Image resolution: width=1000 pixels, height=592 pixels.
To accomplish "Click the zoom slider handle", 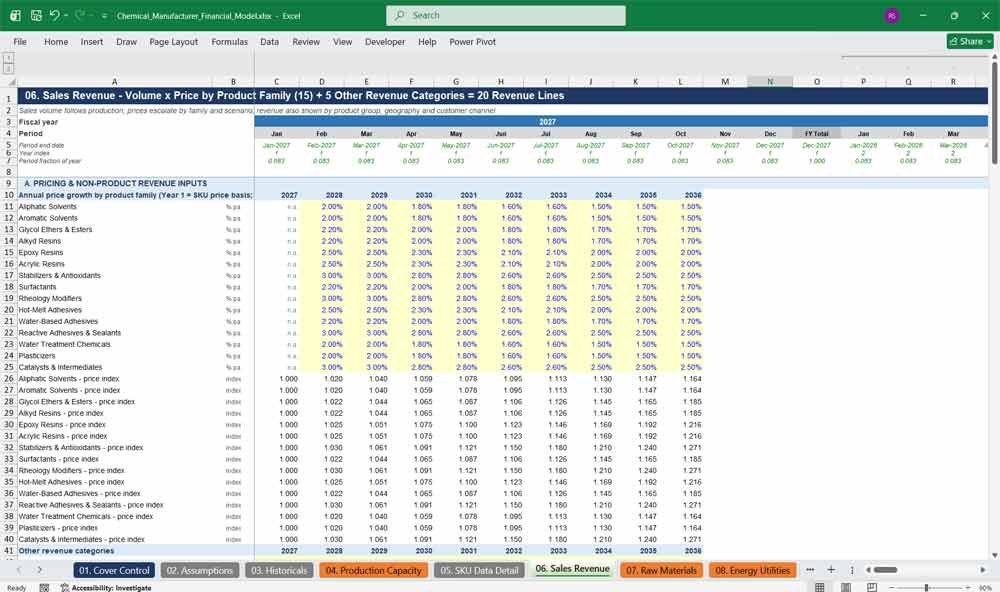I will [927, 588].
